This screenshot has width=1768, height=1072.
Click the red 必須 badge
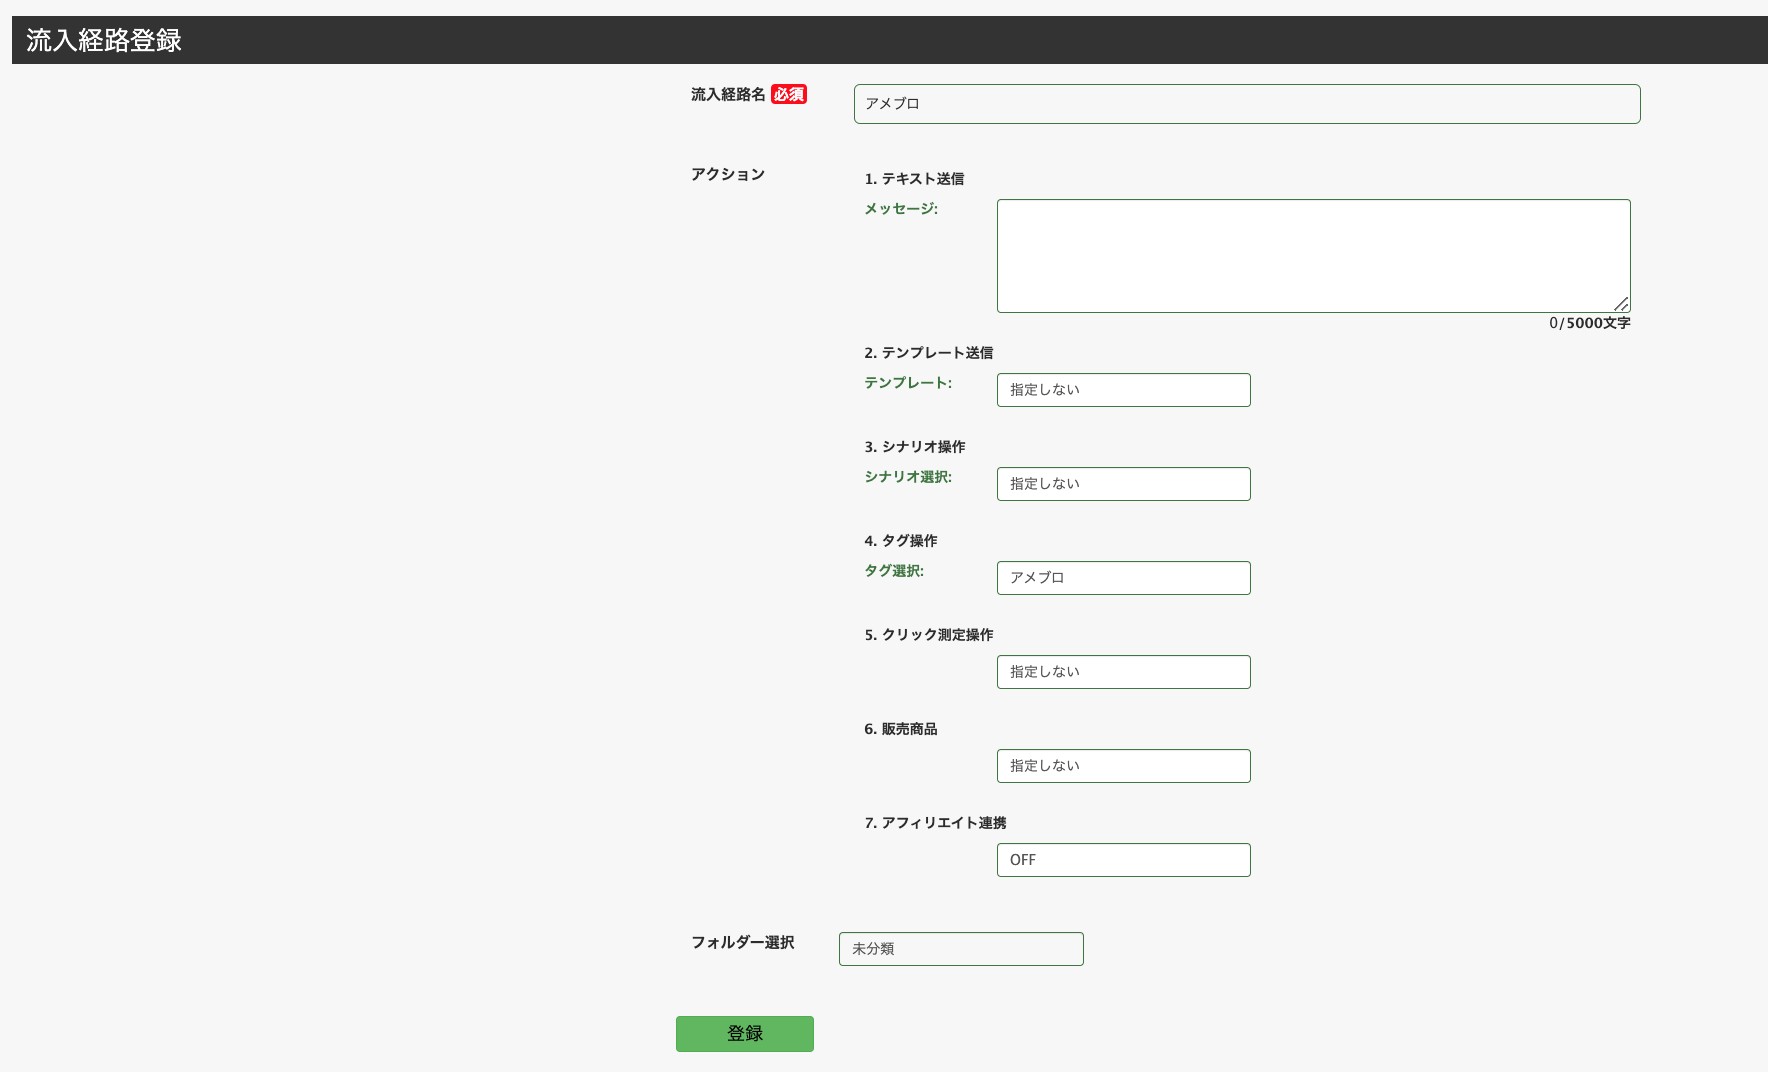click(789, 94)
